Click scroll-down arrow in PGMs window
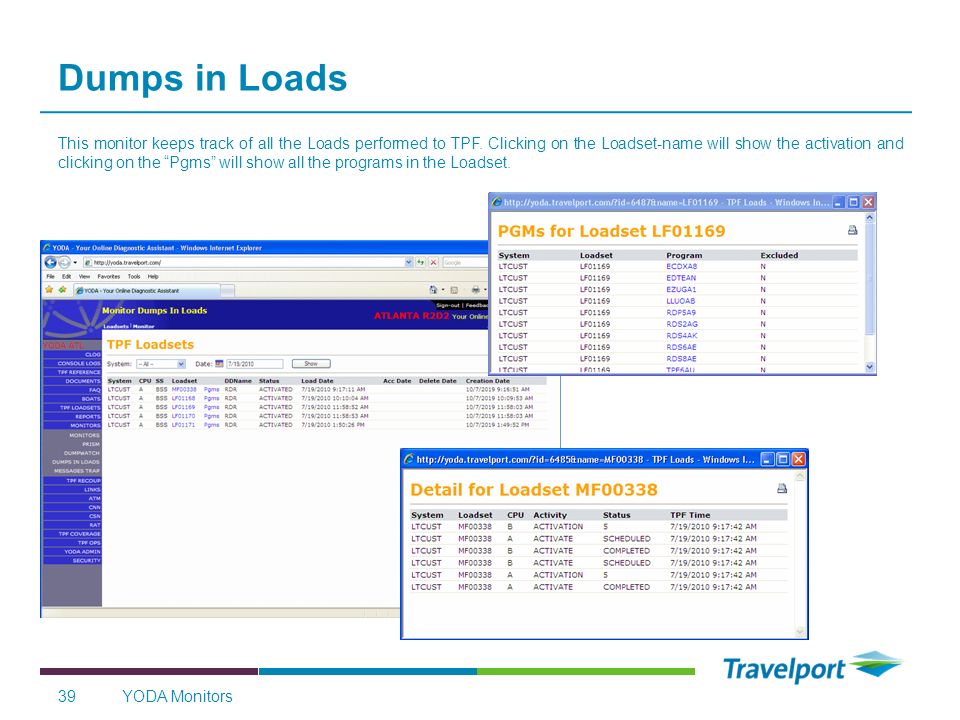 tap(869, 367)
